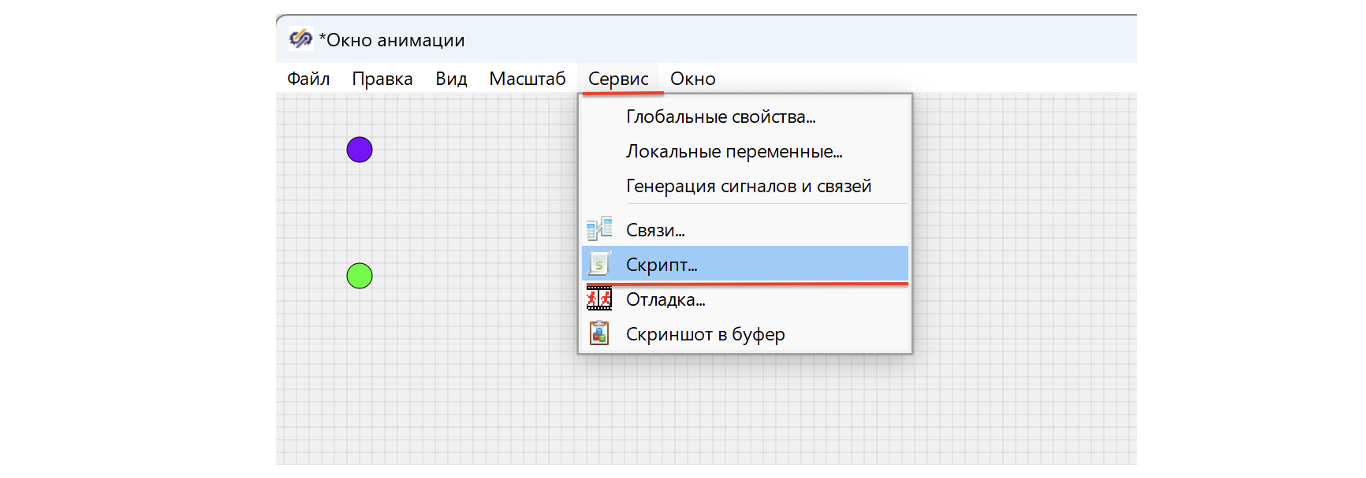The width and height of the screenshot is (1366, 478).
Task: Open the Правка menu
Action: [x=382, y=79]
